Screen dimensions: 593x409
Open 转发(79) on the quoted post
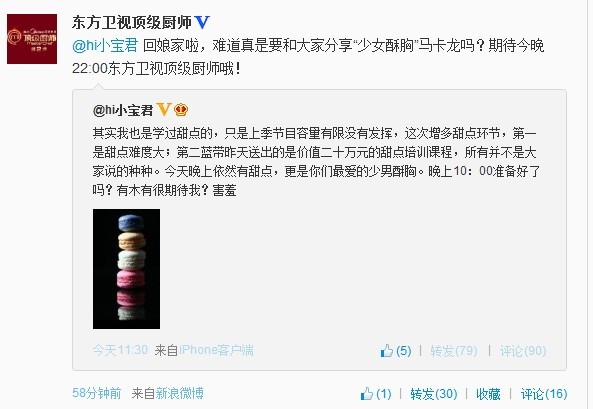click(x=453, y=351)
